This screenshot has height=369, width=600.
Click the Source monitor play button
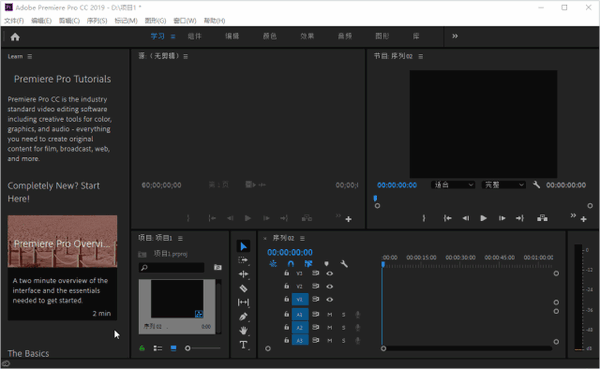pyautogui.click(x=248, y=218)
